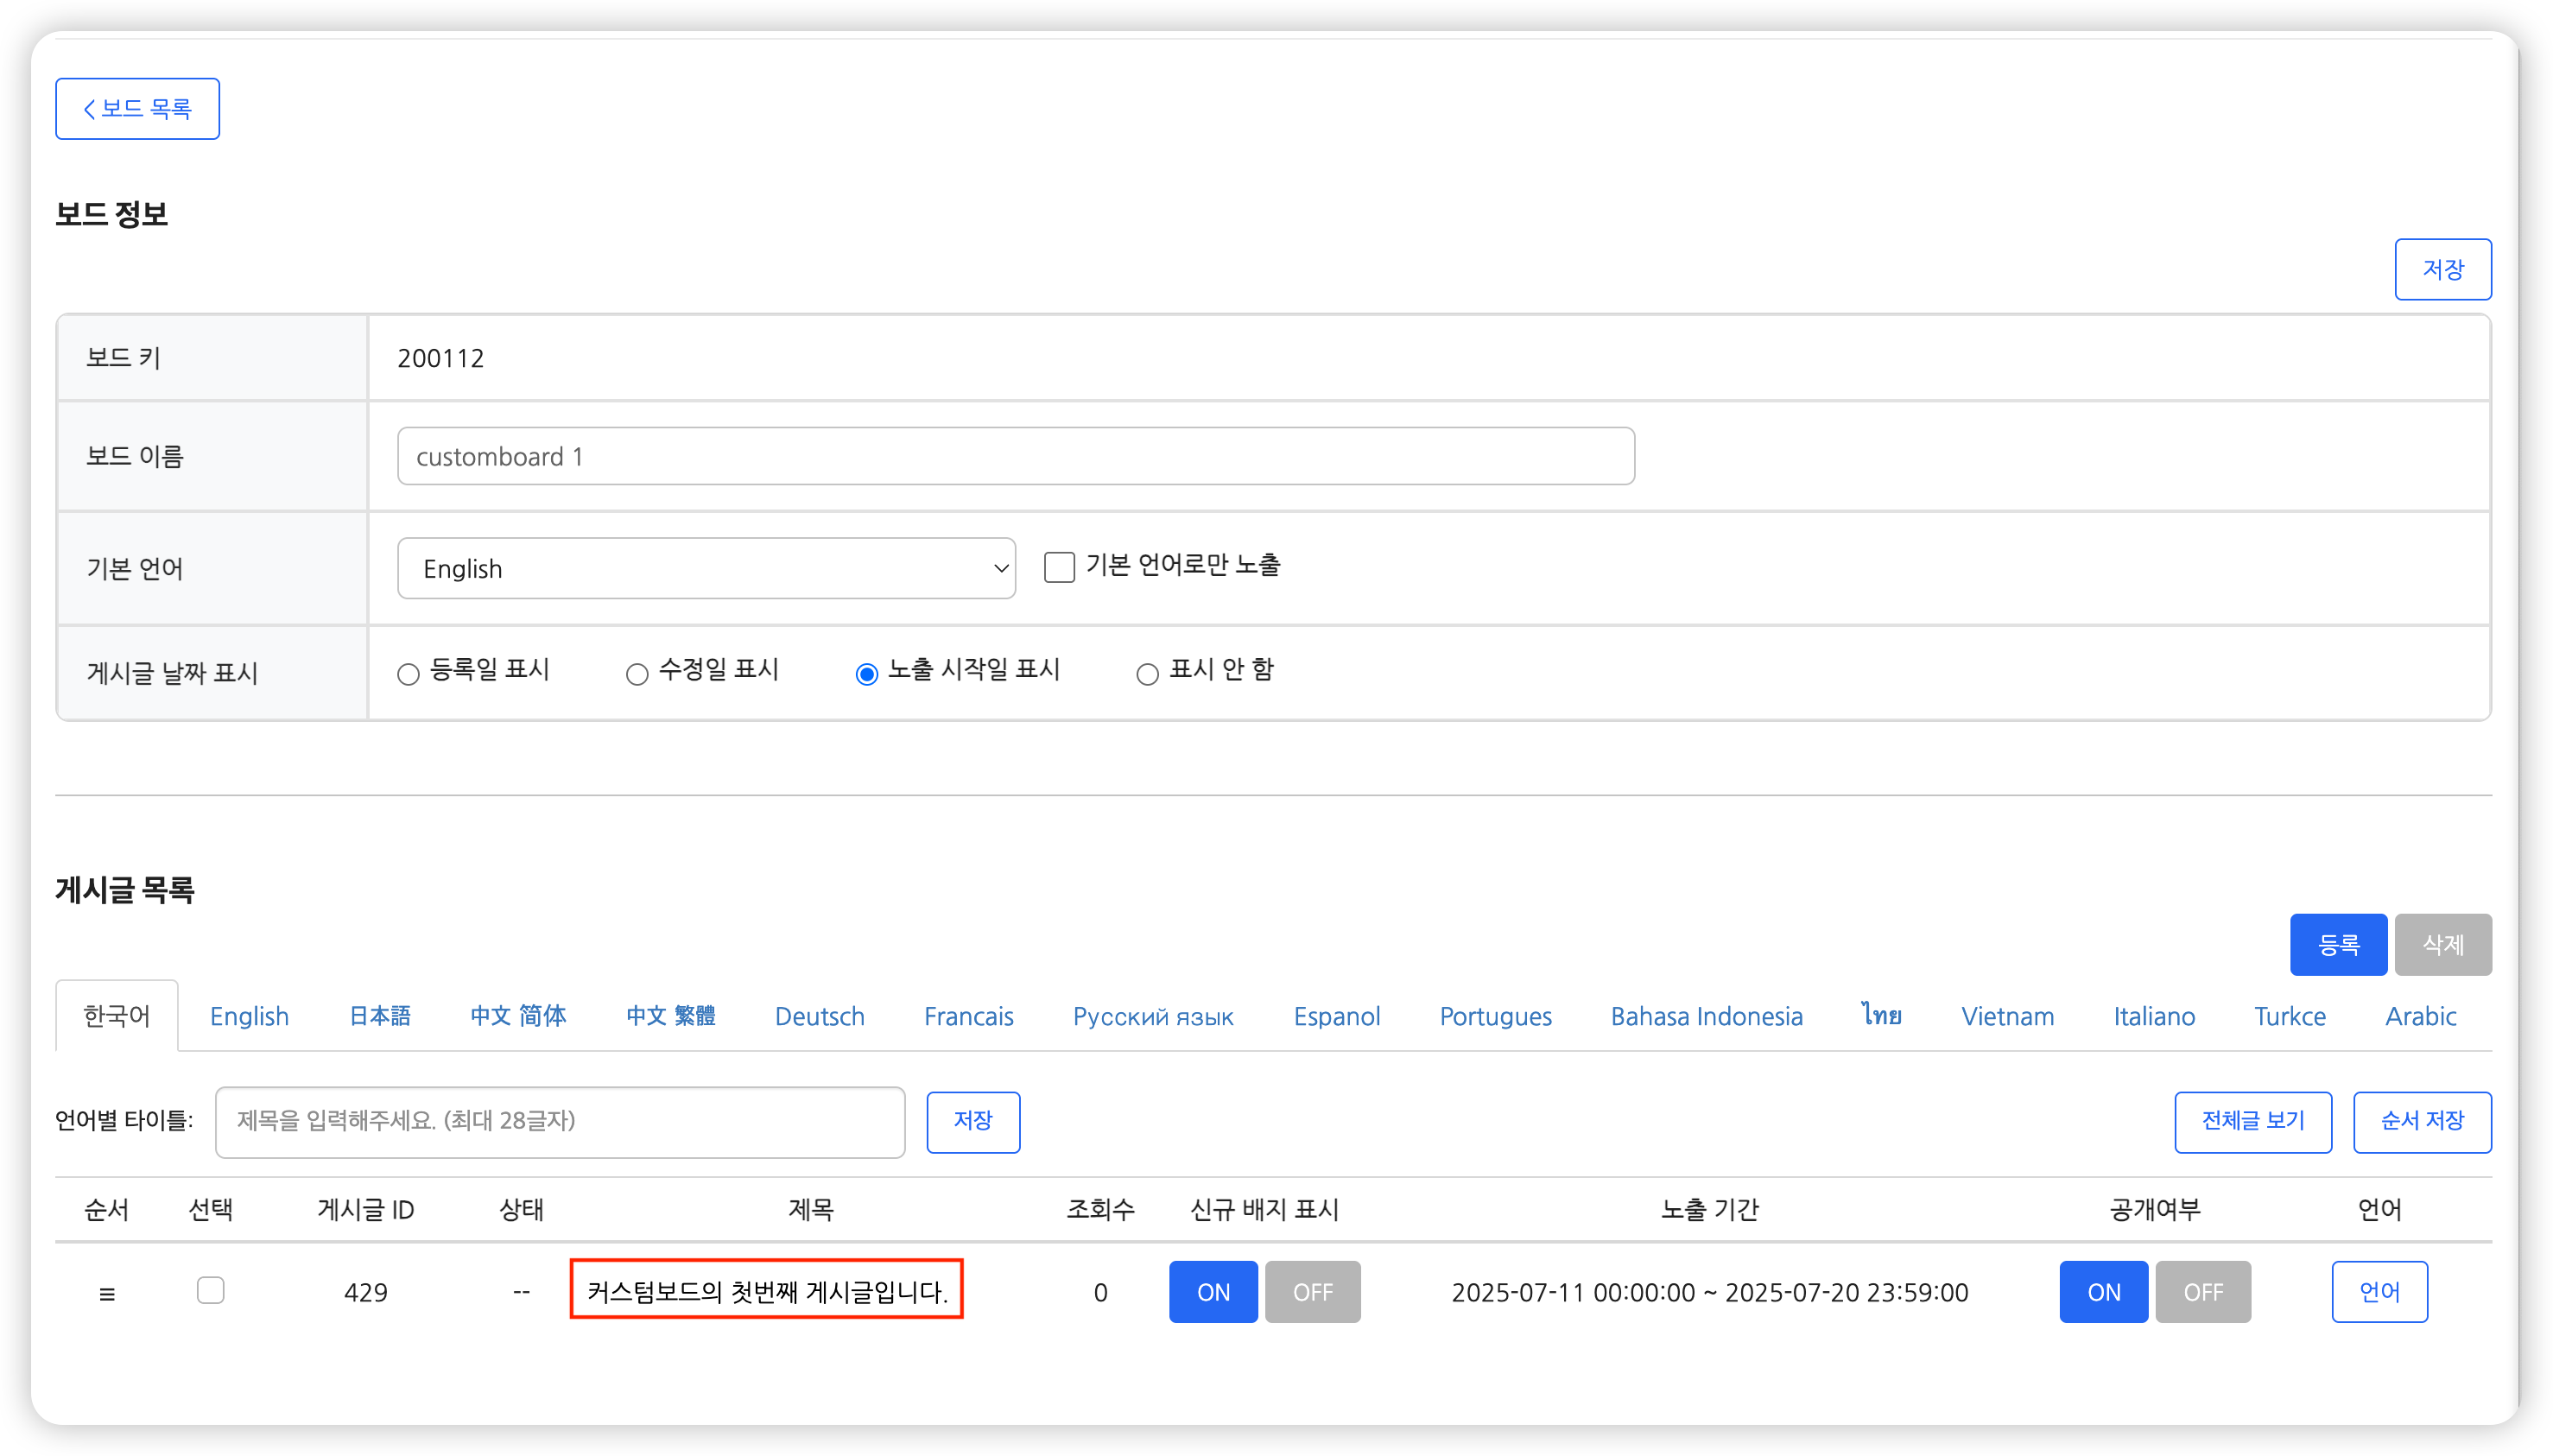Go back to the 보드 목록 list
This screenshot has height=1456, width=2553.
point(137,108)
